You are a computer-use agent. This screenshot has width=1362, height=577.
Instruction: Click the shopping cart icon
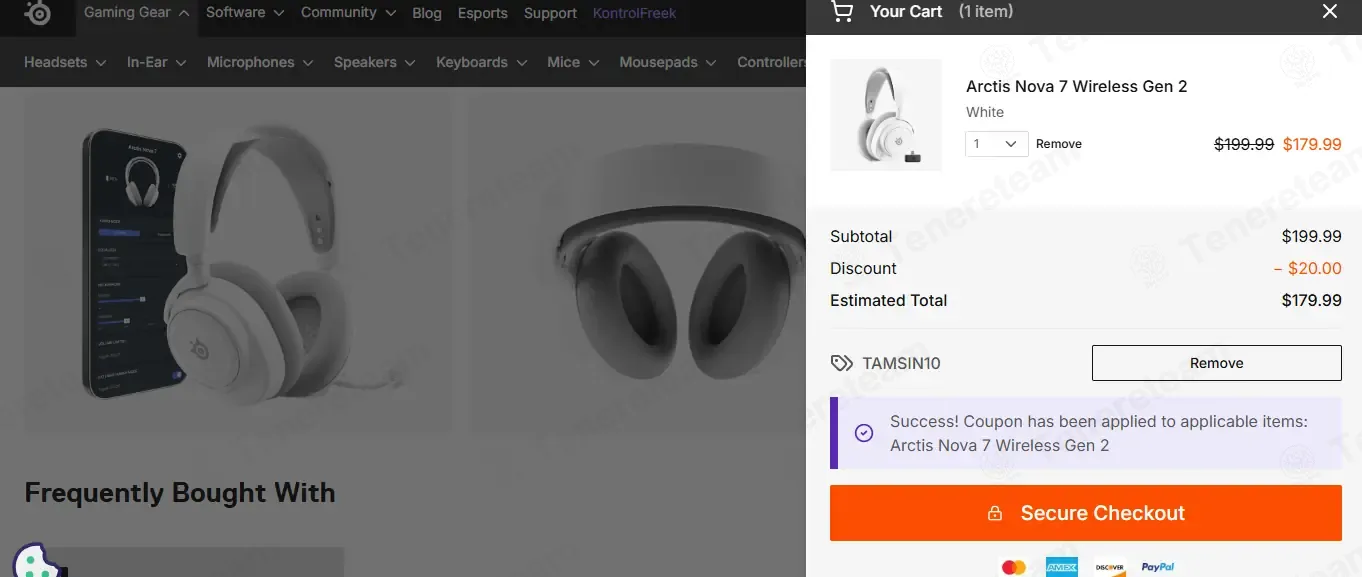click(842, 11)
